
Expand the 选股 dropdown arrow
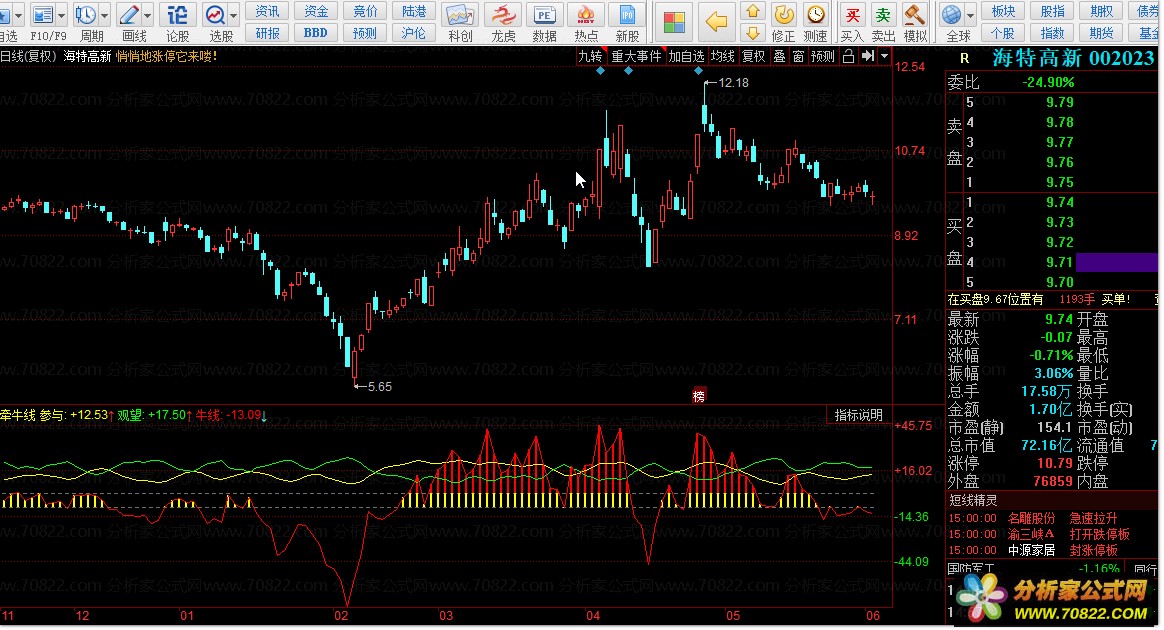[234, 15]
